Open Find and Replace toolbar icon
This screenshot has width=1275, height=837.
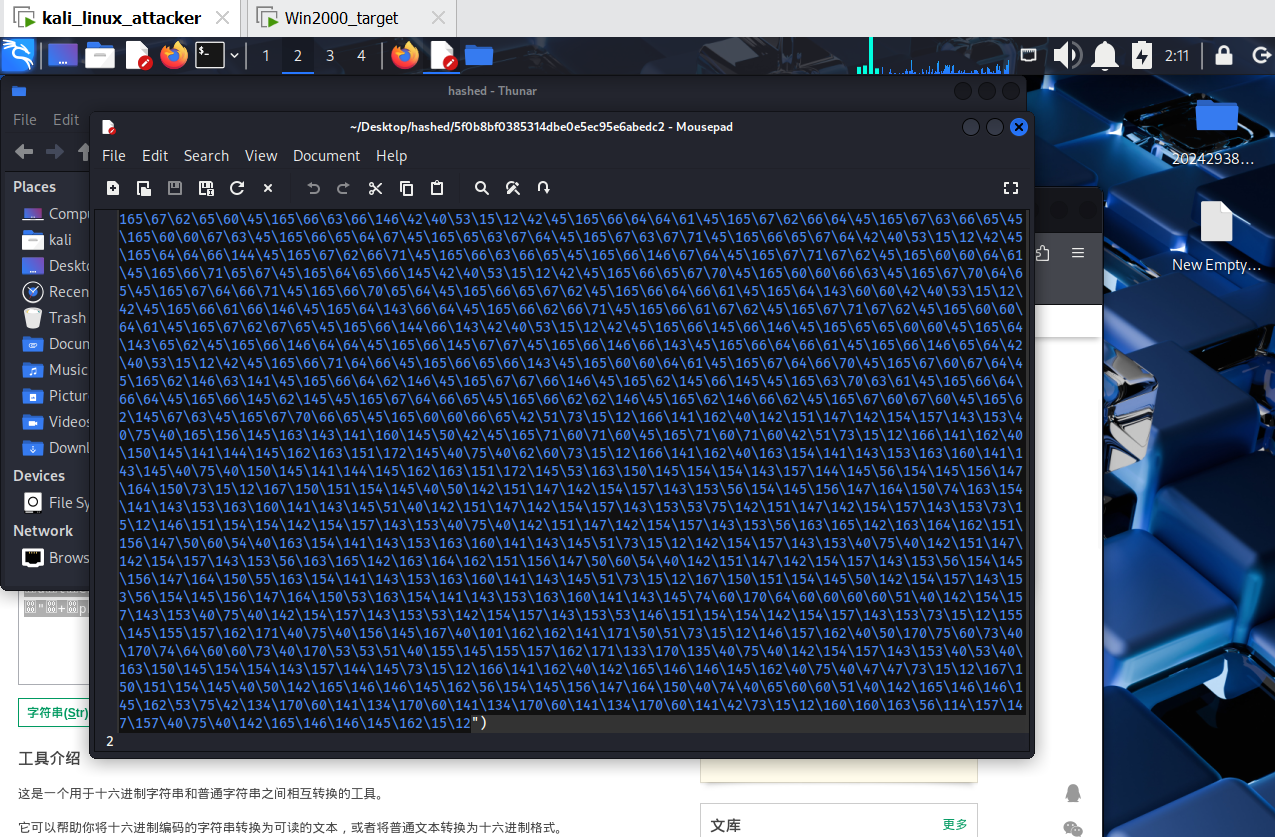point(513,188)
